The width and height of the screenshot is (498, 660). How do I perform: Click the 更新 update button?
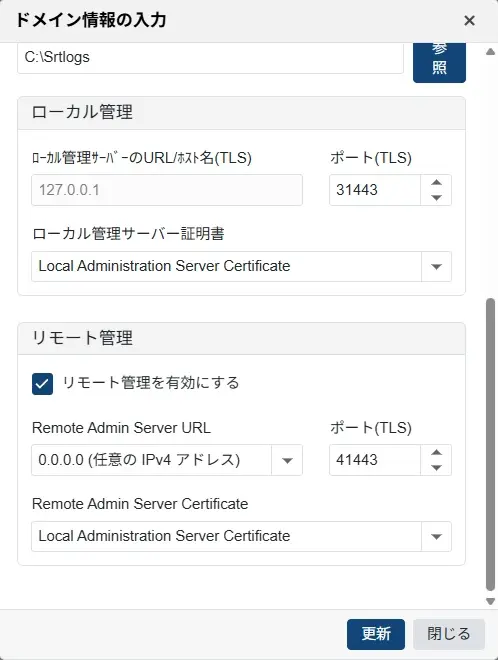376,634
